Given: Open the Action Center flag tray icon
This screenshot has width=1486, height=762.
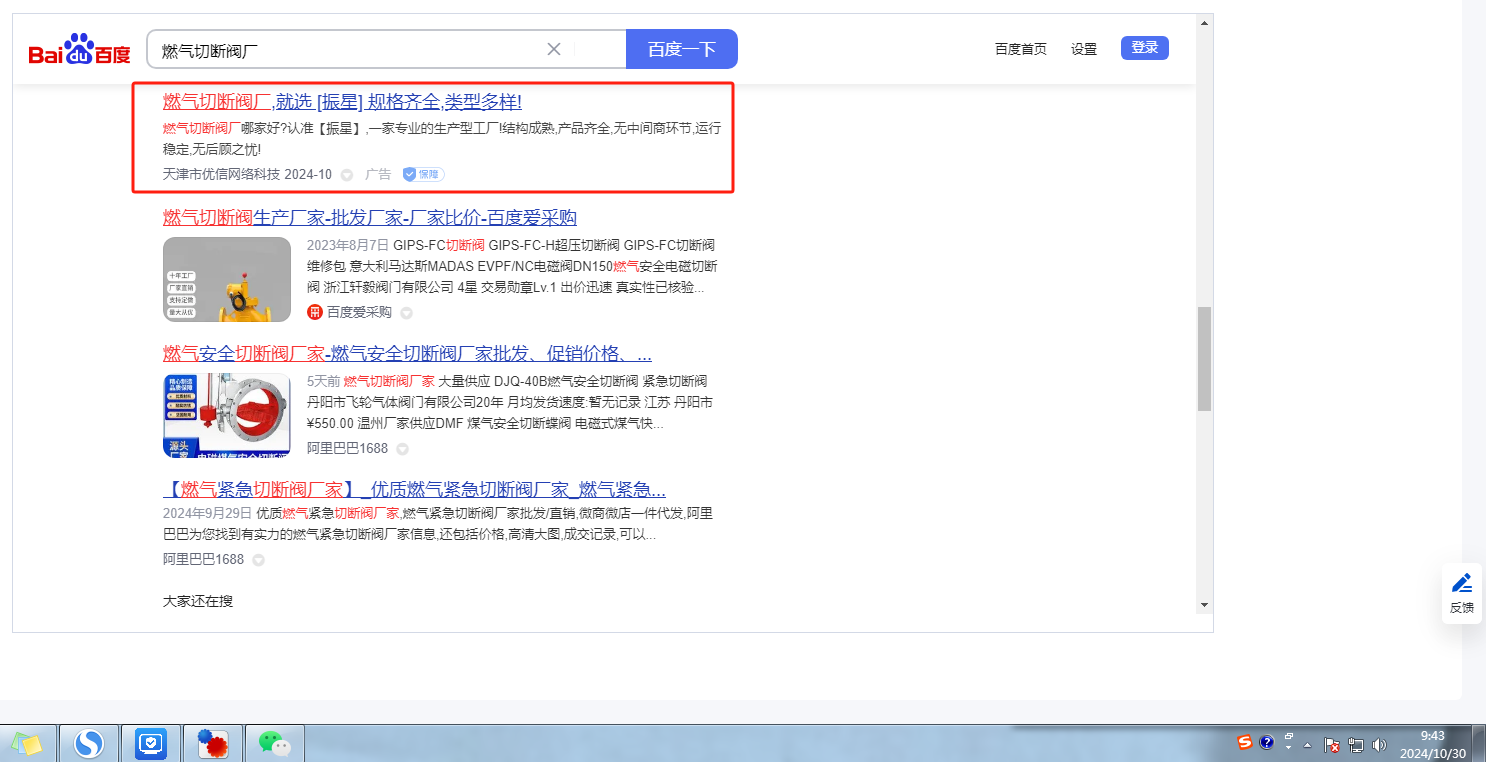Looking at the screenshot, I should 1332,744.
